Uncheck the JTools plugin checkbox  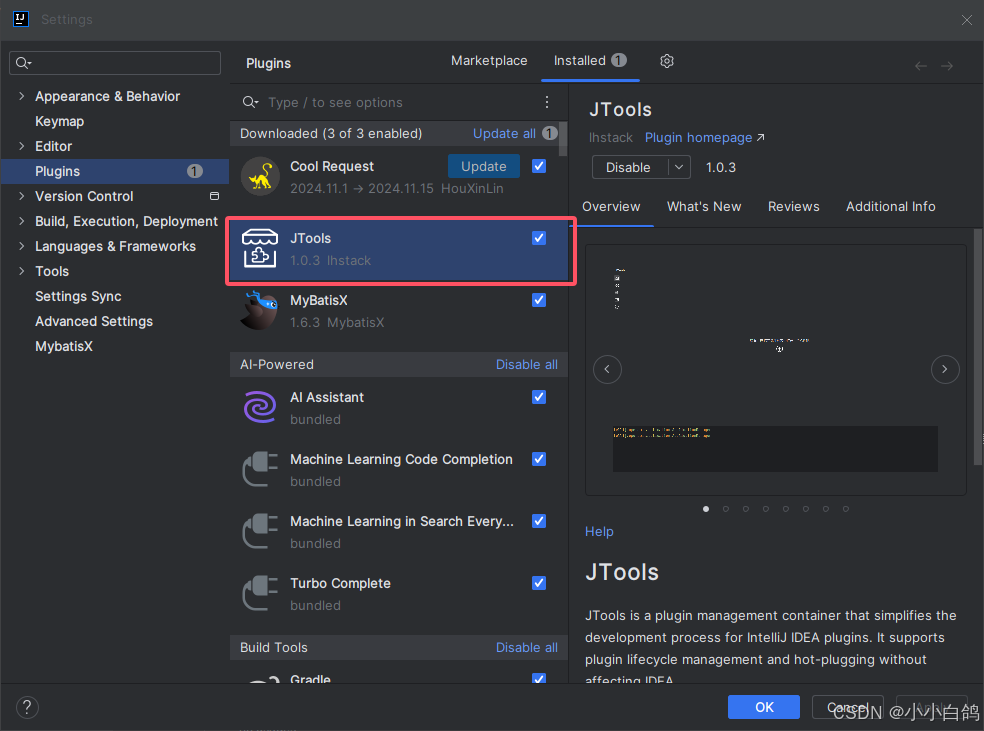(538, 238)
